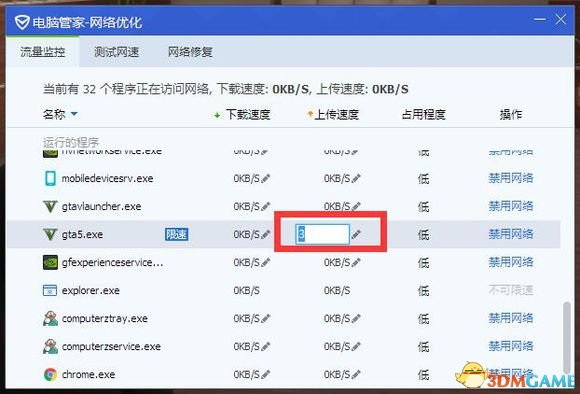Screen dimensions: 580x394
Task: Click 禁用网络 for gfexperienceservice
Action: 511,262
